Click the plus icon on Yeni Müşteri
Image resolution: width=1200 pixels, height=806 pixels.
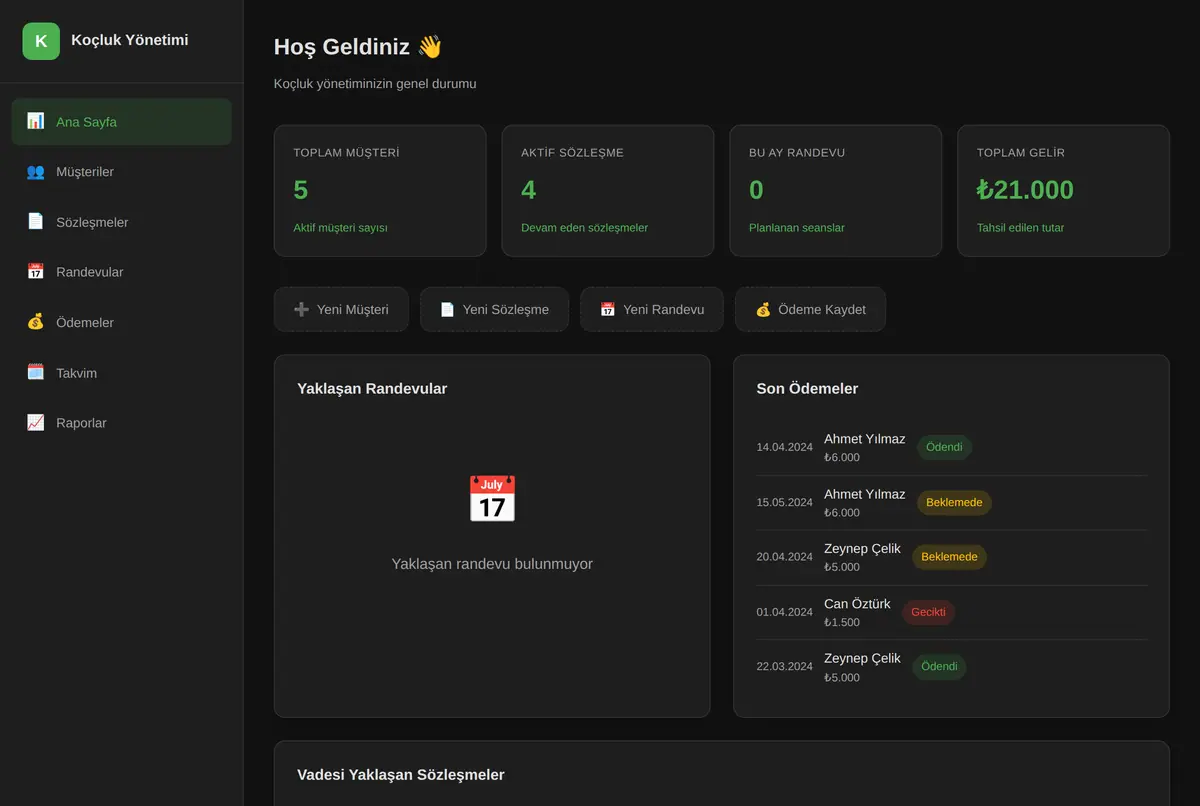[x=301, y=310]
